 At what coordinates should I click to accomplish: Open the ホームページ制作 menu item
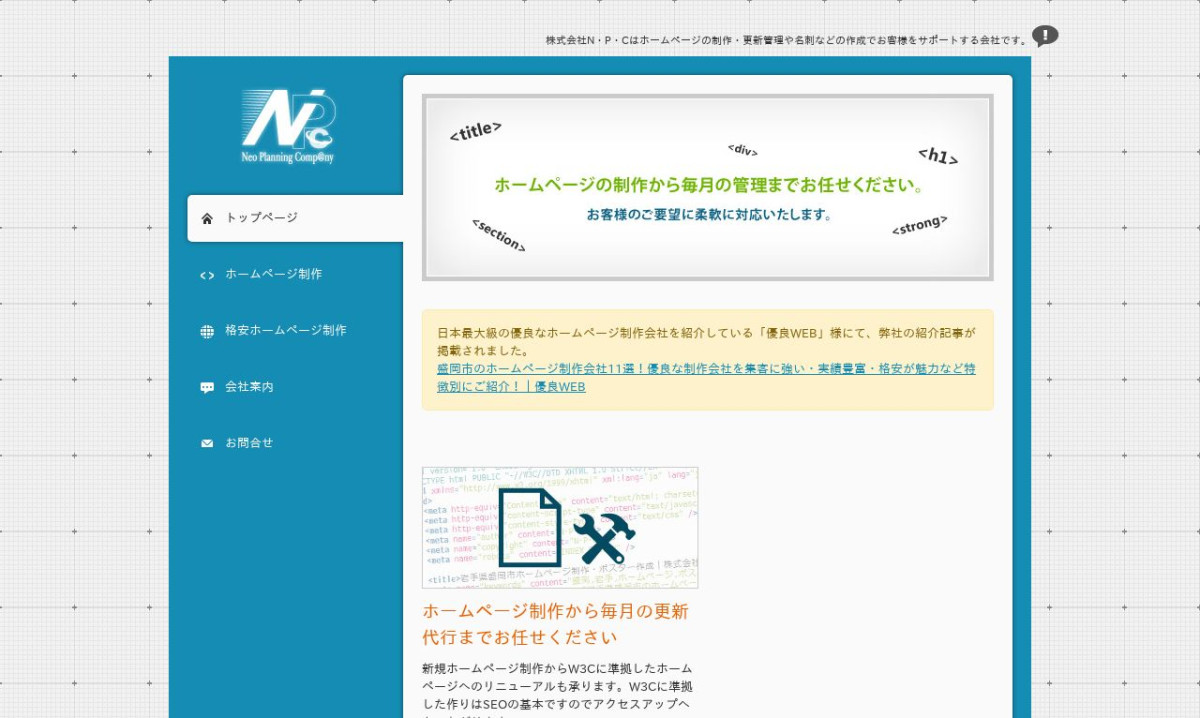273,274
